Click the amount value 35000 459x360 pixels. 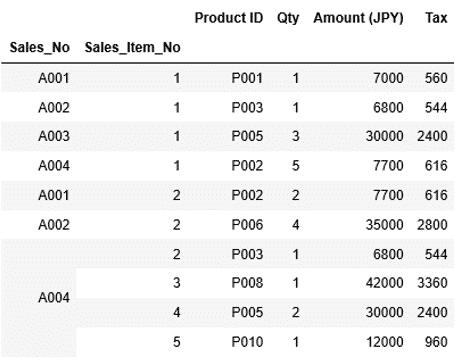click(x=384, y=225)
